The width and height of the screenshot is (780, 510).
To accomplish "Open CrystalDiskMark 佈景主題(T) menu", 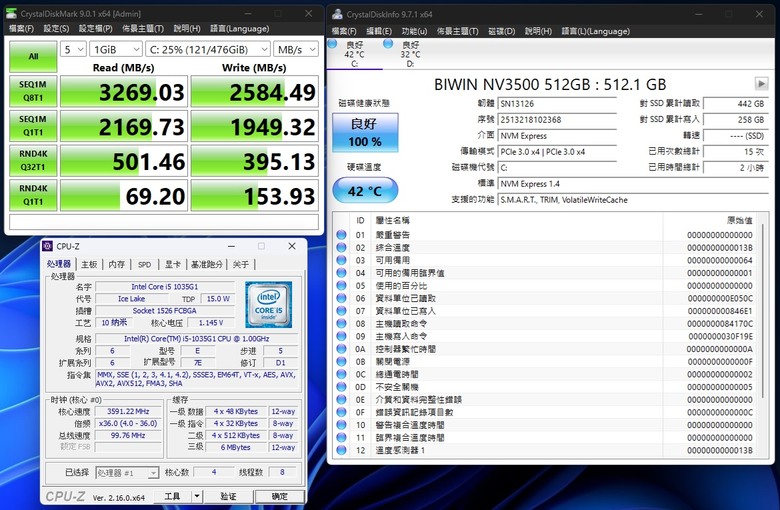I will click(x=143, y=29).
